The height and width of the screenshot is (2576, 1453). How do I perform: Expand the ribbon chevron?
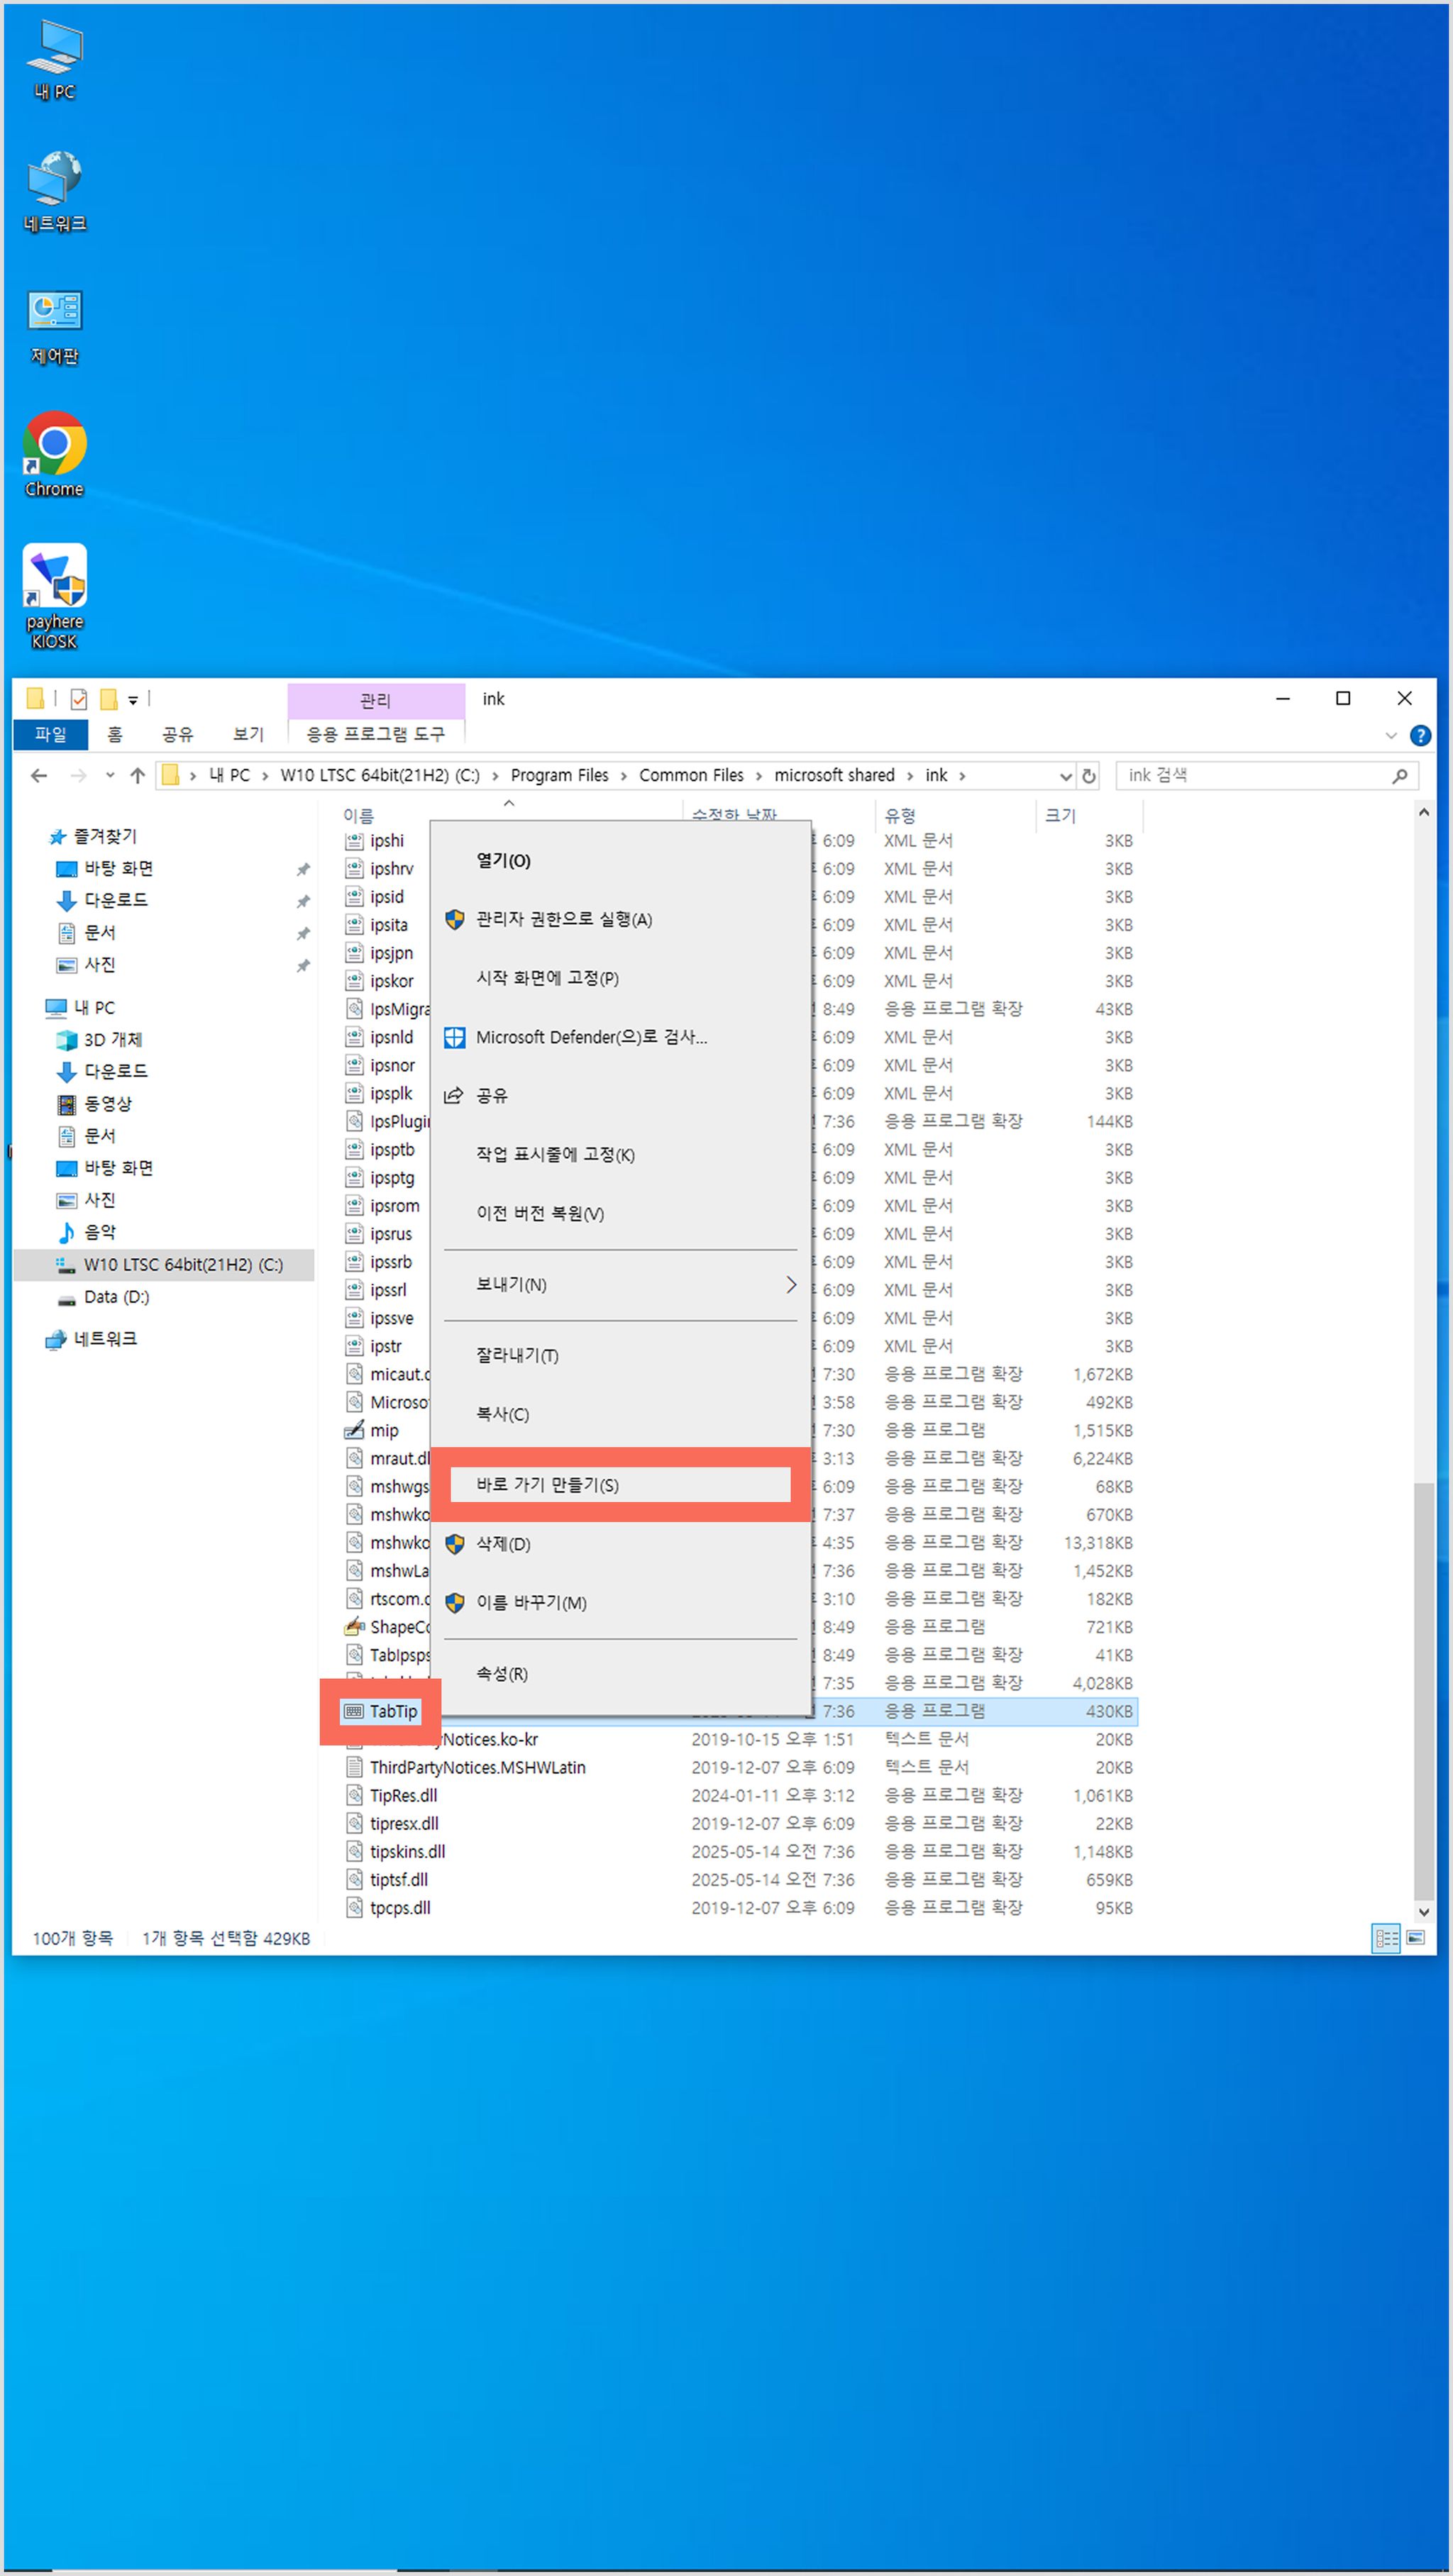pos(1391,735)
